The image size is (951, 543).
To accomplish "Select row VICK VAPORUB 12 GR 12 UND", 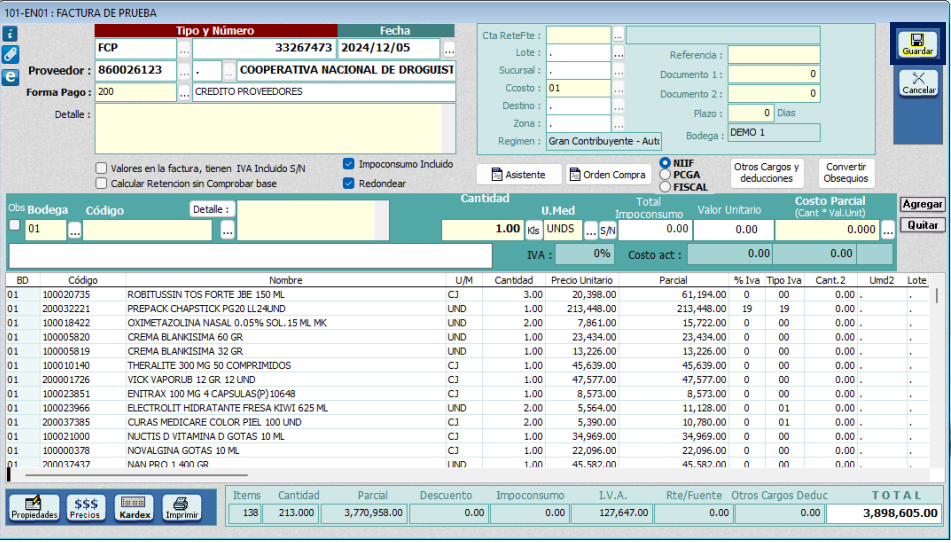I will pyautogui.click(x=467, y=379).
